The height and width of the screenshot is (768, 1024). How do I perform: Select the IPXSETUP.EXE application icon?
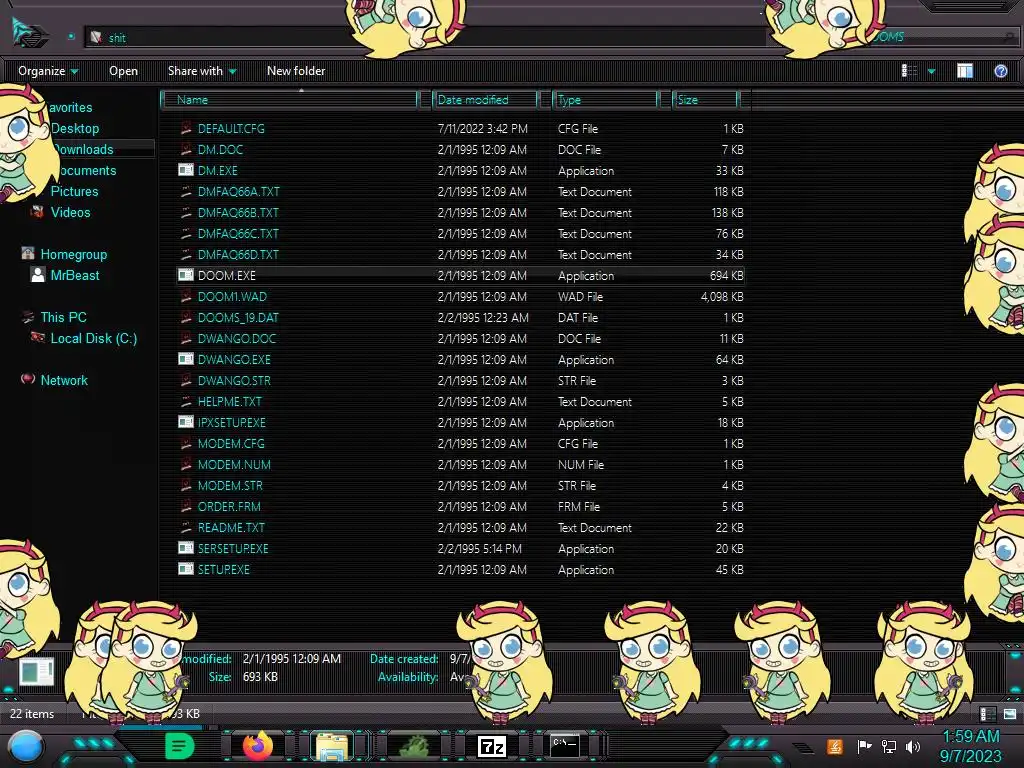coord(186,422)
